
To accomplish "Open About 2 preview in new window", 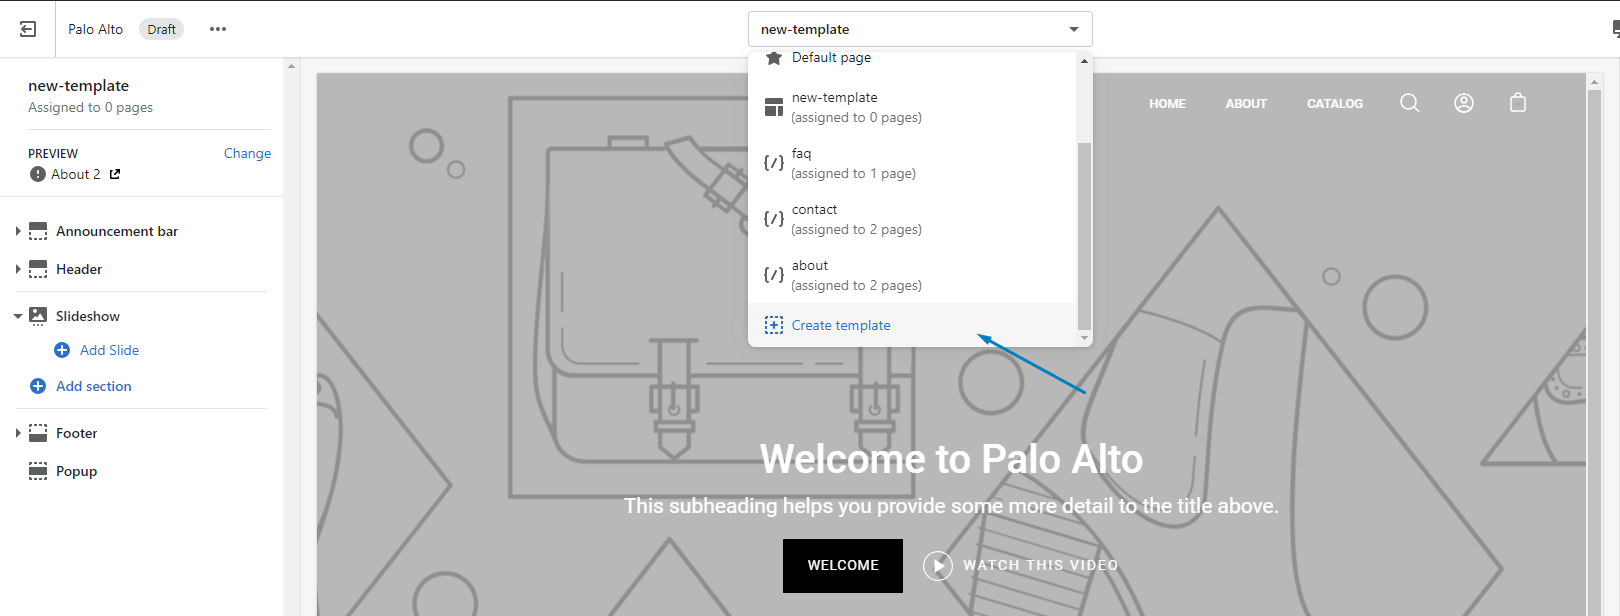I will click(x=115, y=174).
